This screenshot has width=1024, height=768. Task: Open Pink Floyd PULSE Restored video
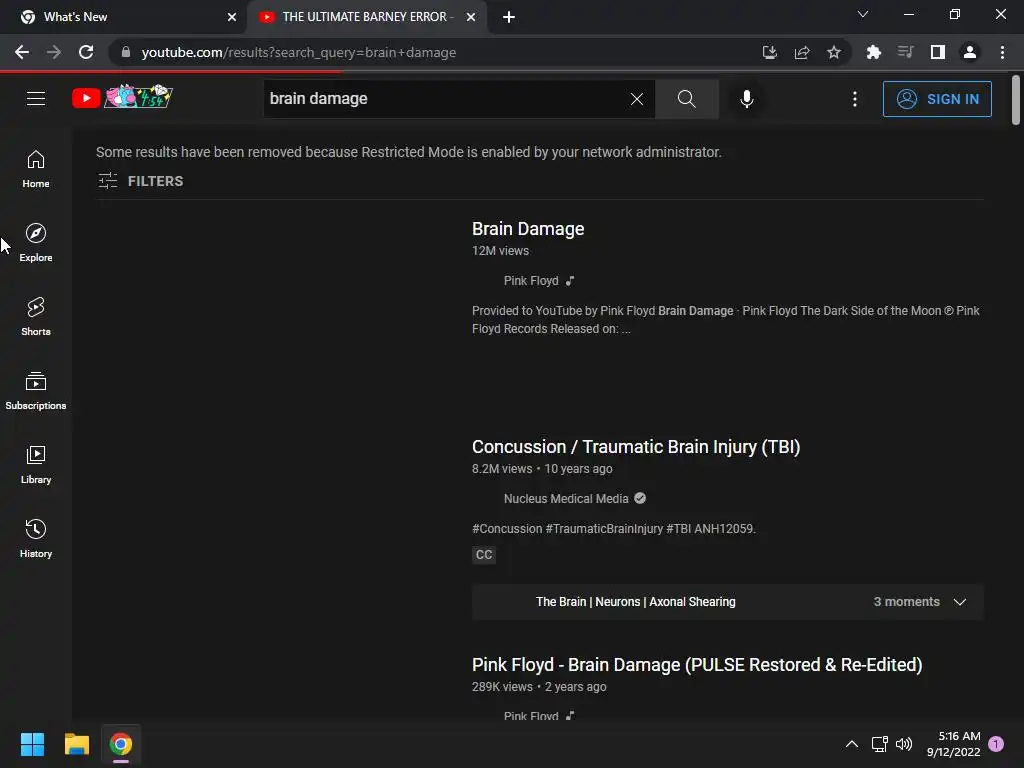point(697,665)
